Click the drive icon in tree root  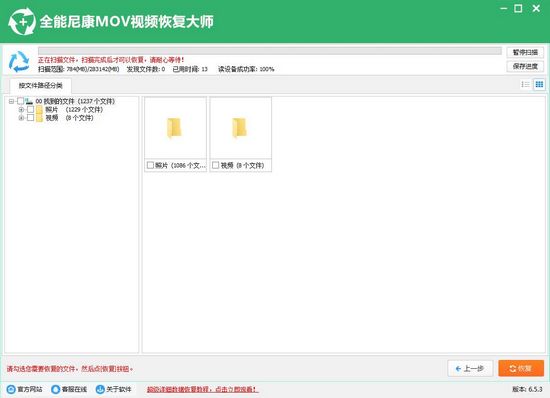click(x=29, y=101)
